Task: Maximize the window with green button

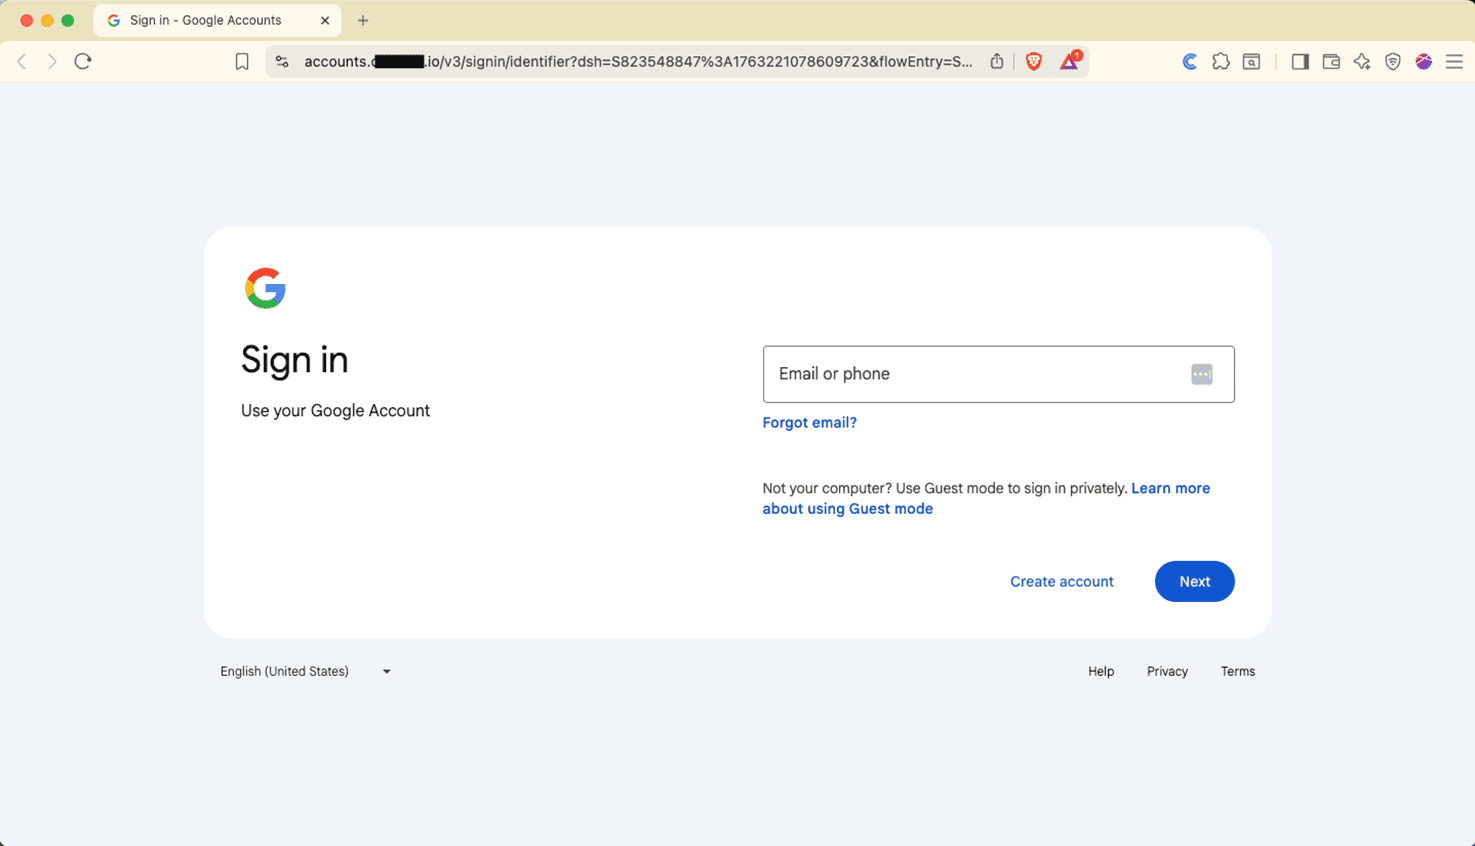Action: pyautogui.click(x=68, y=20)
